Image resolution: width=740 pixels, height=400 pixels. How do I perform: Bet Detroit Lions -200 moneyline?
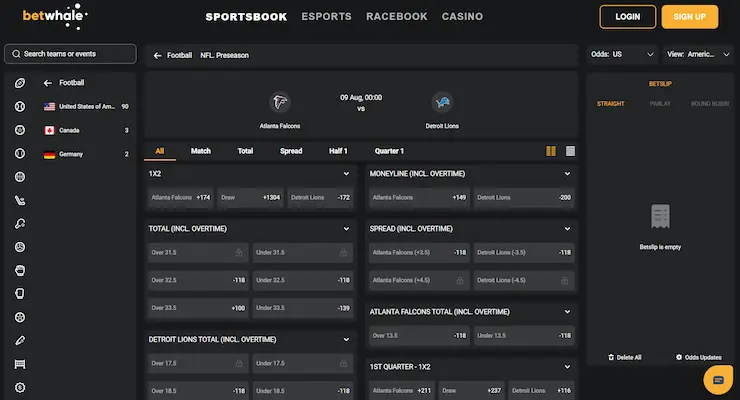[x=524, y=198]
